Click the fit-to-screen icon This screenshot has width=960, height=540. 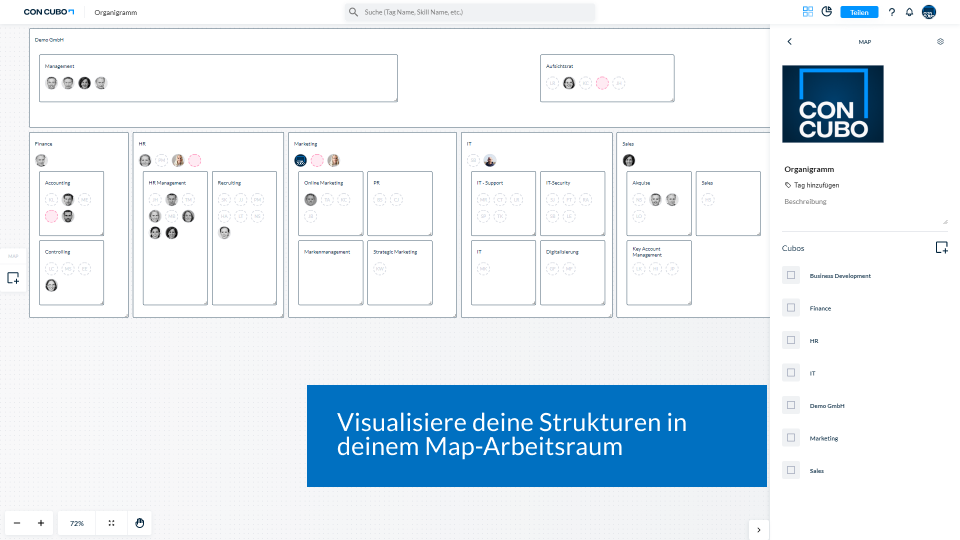(111, 523)
